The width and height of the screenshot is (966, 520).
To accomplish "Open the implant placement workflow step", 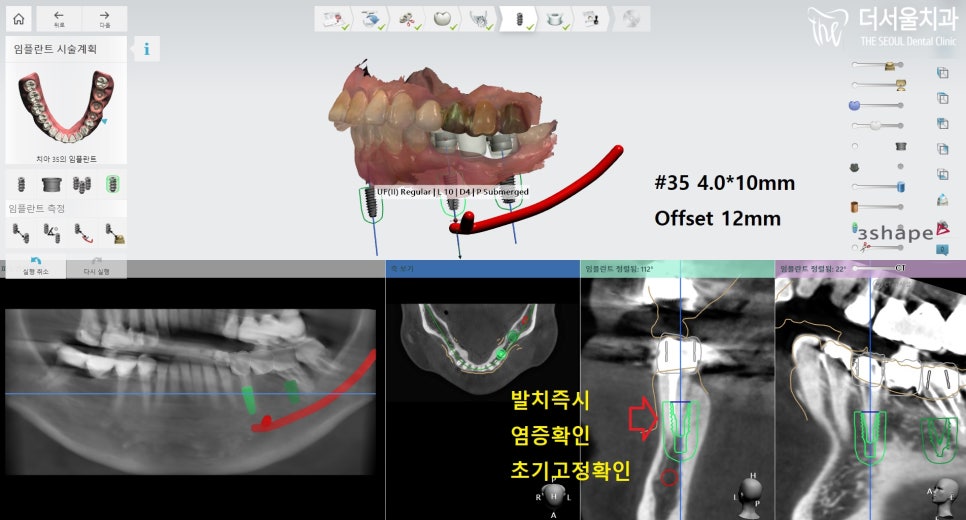I will pyautogui.click(x=517, y=18).
